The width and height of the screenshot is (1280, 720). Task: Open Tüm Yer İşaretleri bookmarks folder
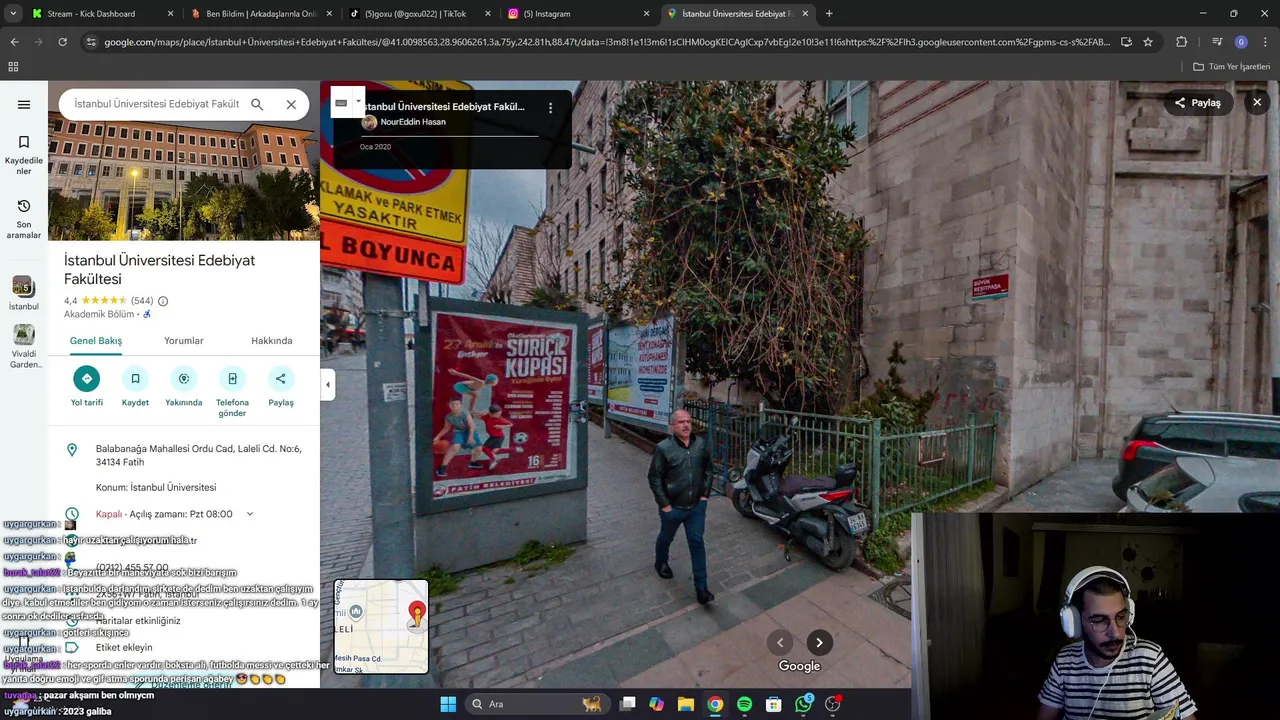coord(1232,67)
